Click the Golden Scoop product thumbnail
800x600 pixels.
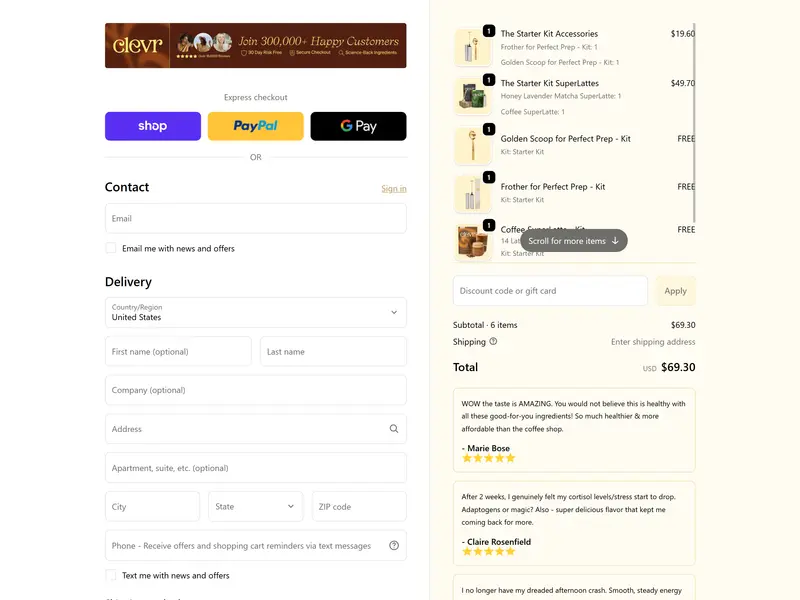(472, 145)
